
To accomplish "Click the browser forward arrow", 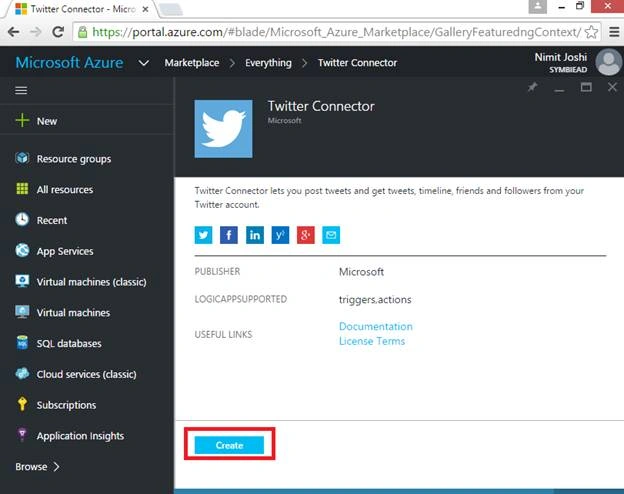I will [x=36, y=32].
